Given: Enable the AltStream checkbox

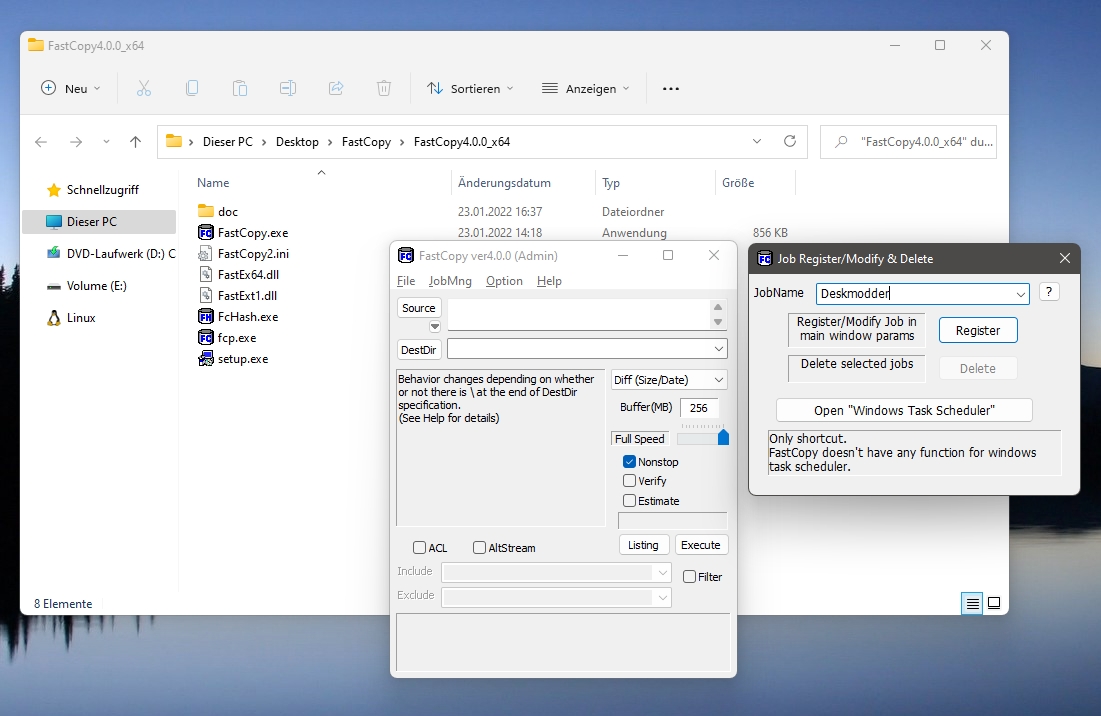Looking at the screenshot, I should pyautogui.click(x=480, y=548).
